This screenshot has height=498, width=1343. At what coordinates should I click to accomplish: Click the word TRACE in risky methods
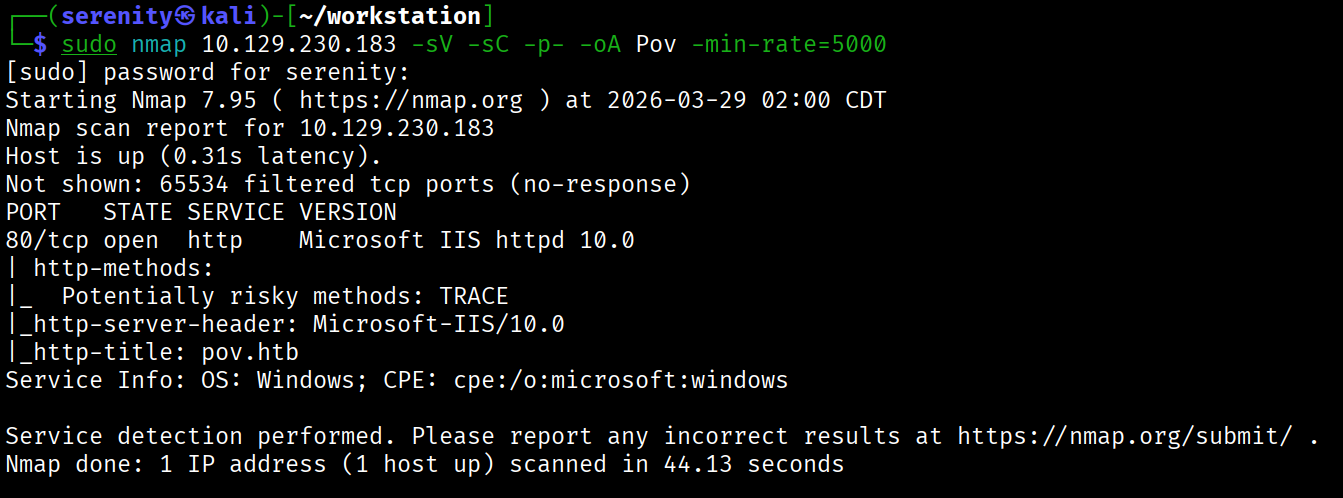(474, 296)
